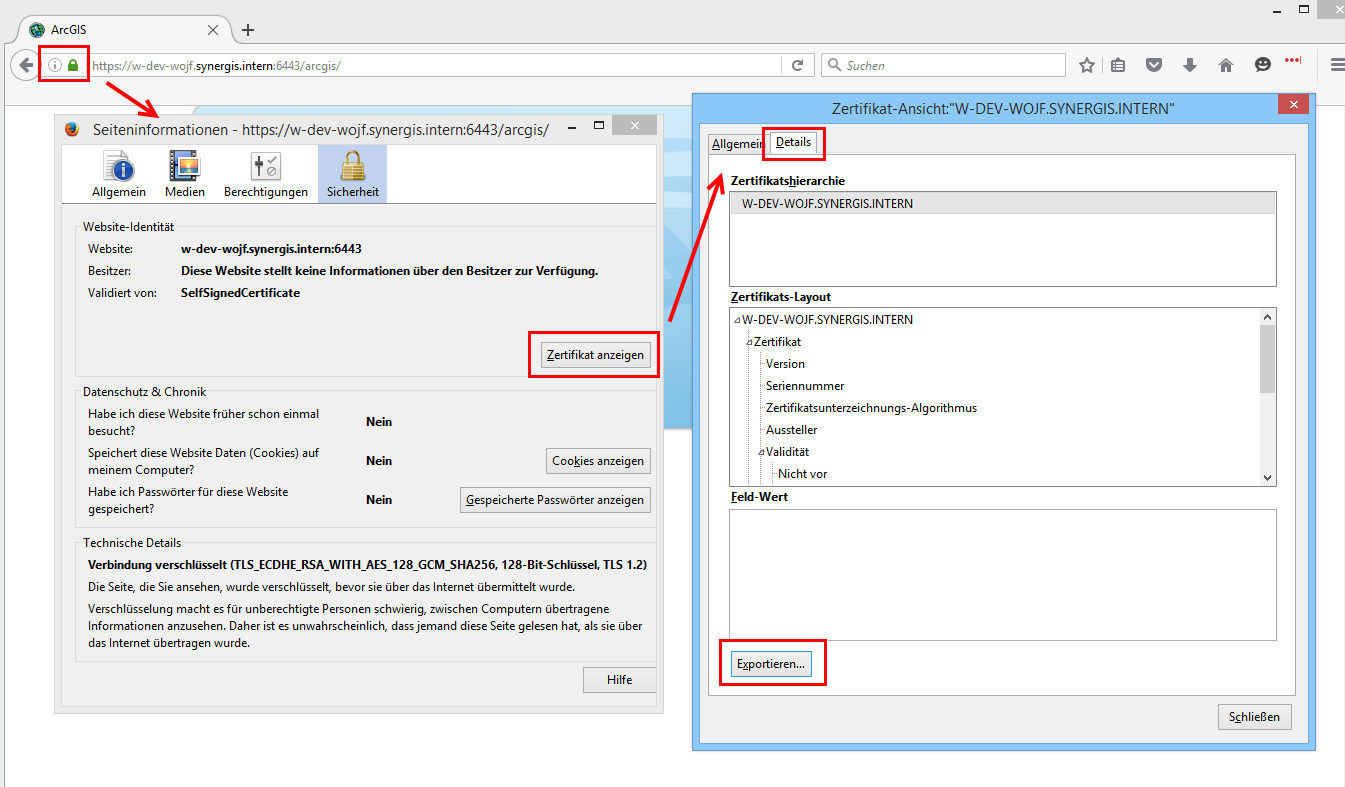
Task: Switch to the Details tab in Zertifikat-Ansicht
Action: (793, 143)
